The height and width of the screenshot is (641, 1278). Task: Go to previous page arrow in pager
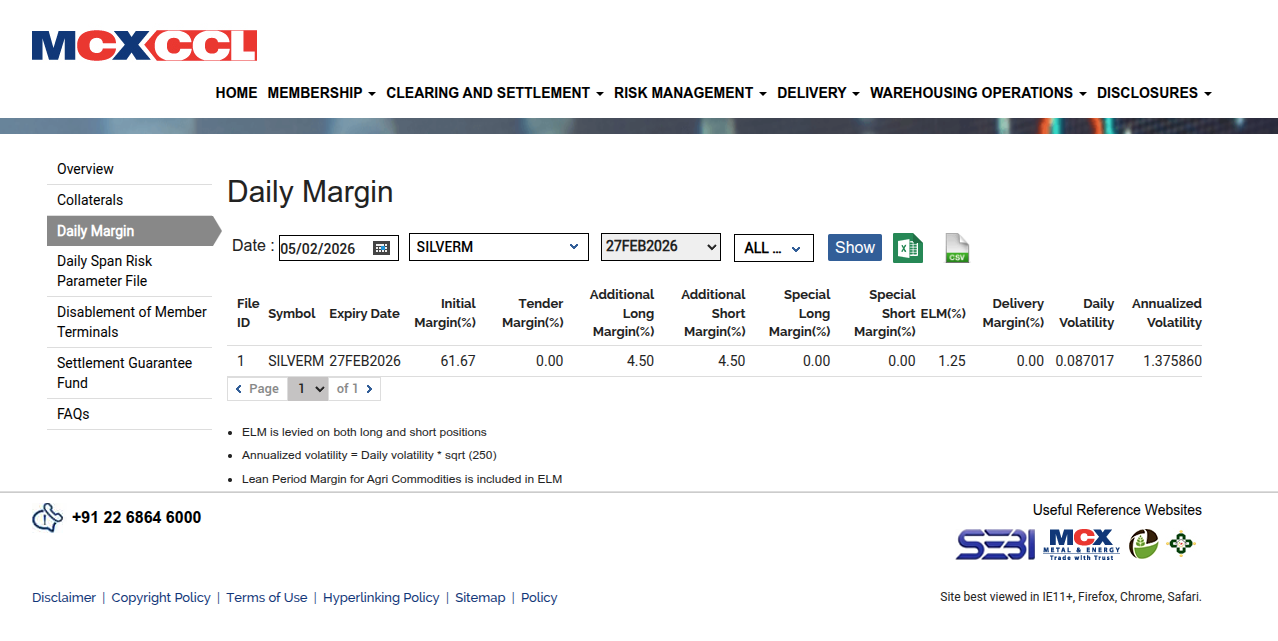tap(239, 389)
